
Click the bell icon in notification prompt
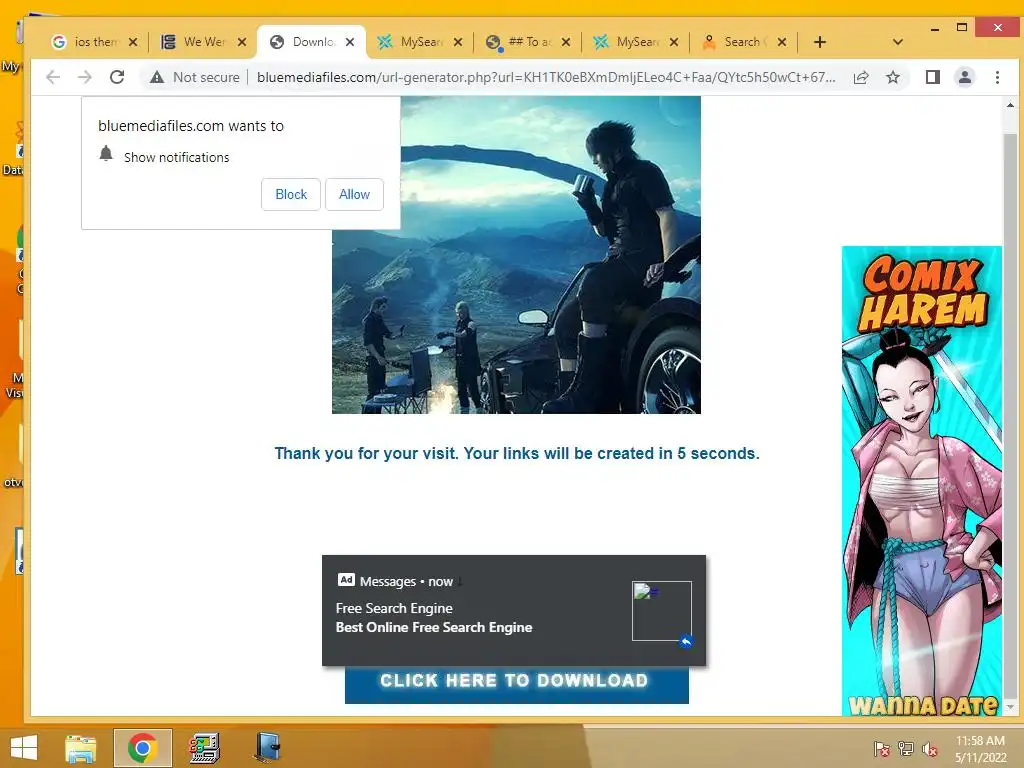click(106, 154)
